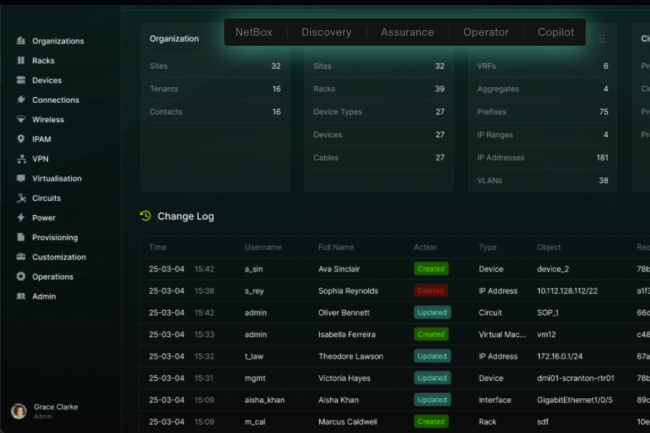
Task: Switch to the Discovery tab
Action: [326, 32]
